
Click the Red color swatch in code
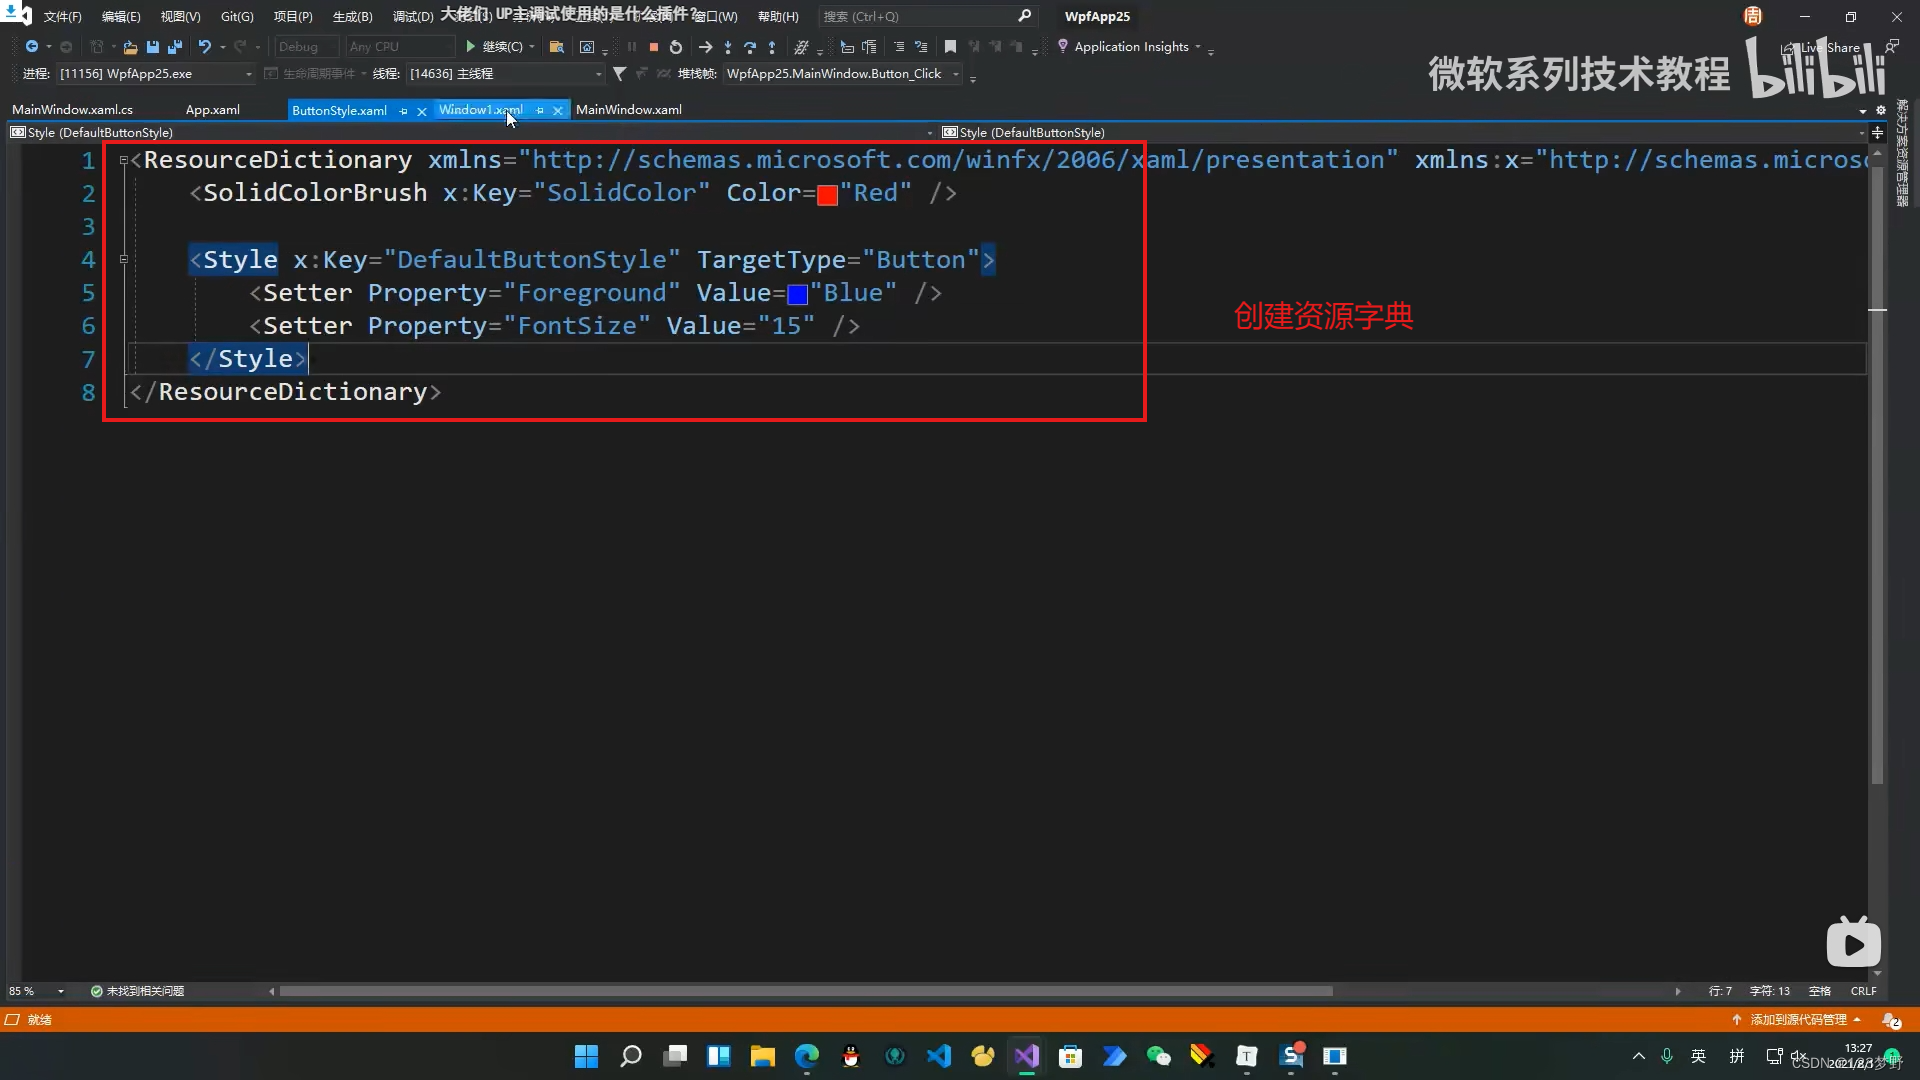pos(827,195)
